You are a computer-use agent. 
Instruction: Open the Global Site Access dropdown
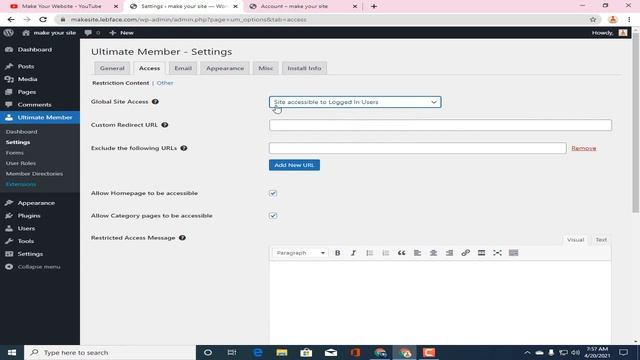pyautogui.click(x=355, y=102)
